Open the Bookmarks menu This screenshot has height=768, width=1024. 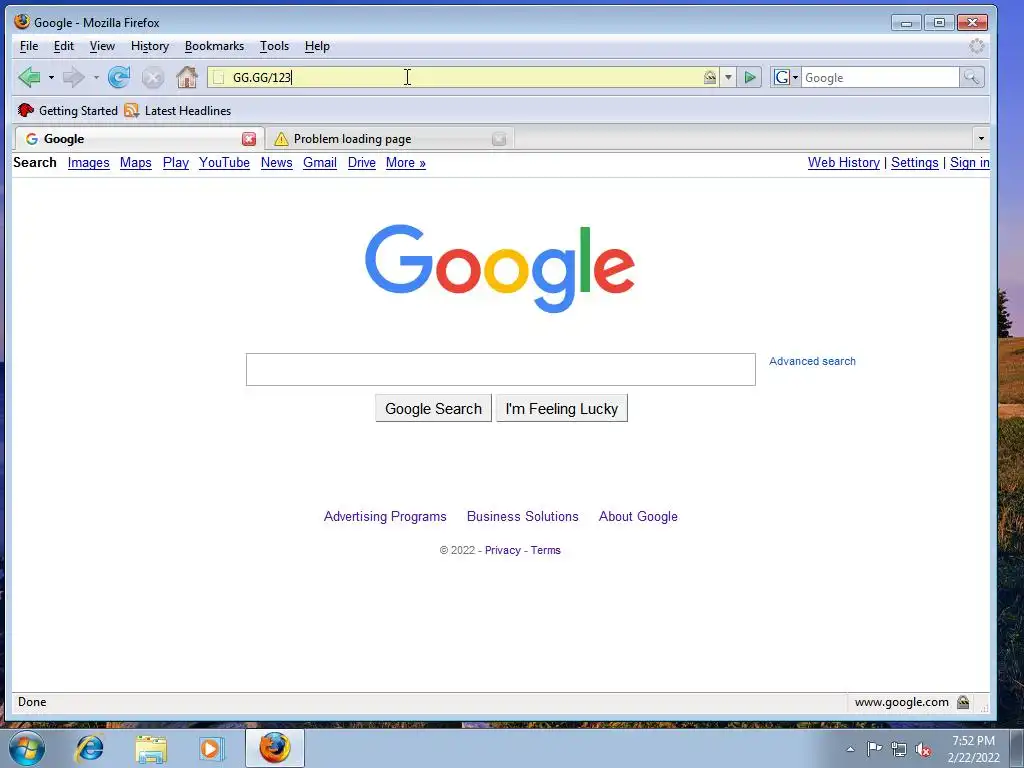tap(214, 46)
